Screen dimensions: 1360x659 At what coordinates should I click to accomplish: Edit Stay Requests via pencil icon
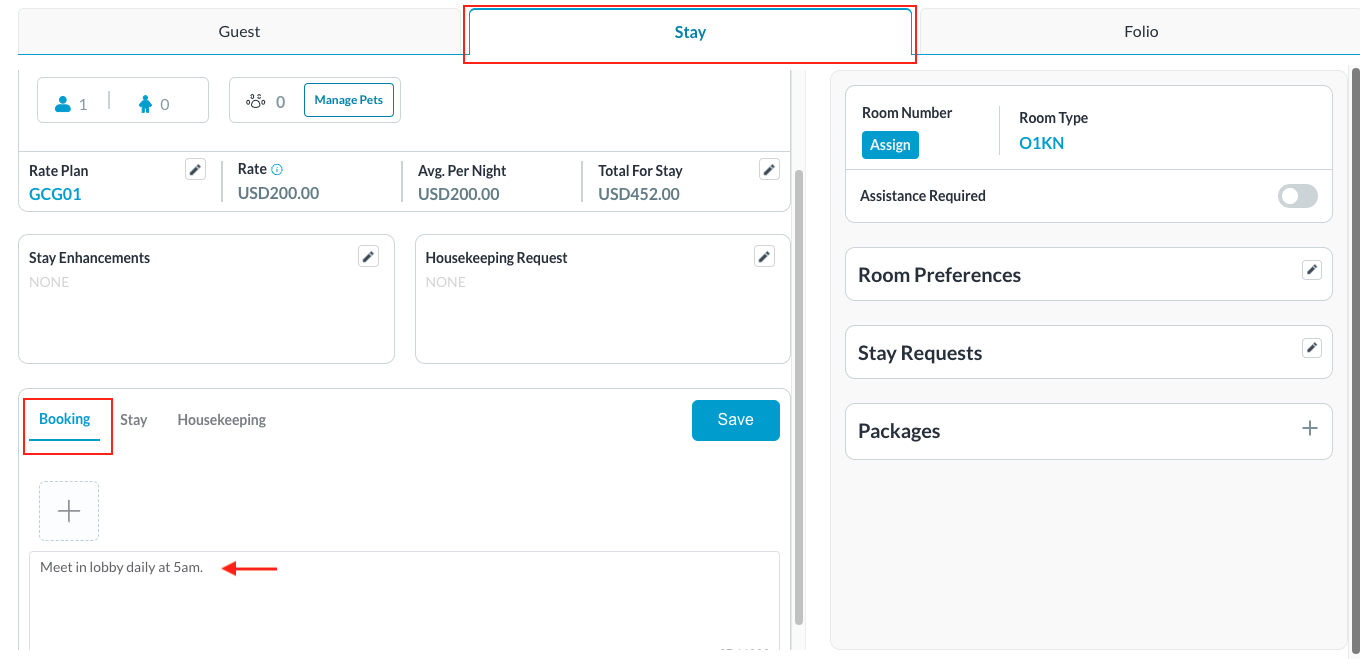[1312, 348]
